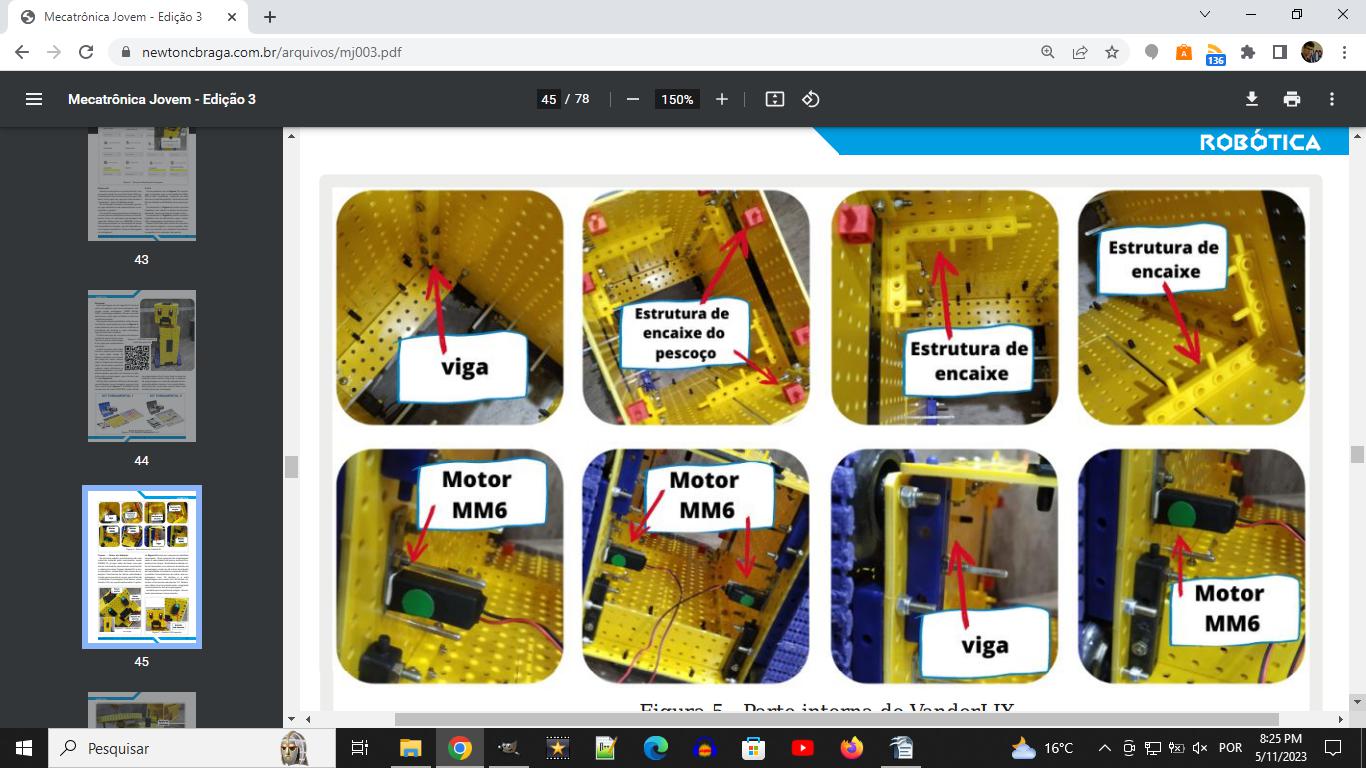Open Microsoft Edge from the taskbar
Screen dimensions: 1366x768
pos(655,748)
